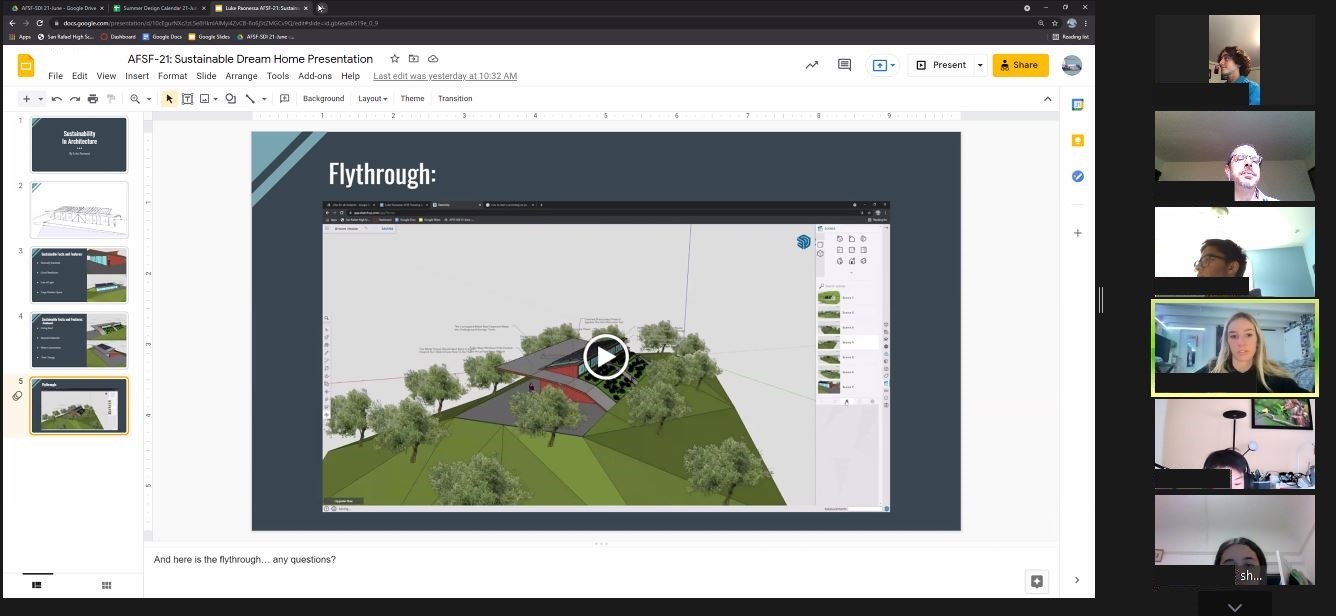Open the Slide menu

point(206,76)
